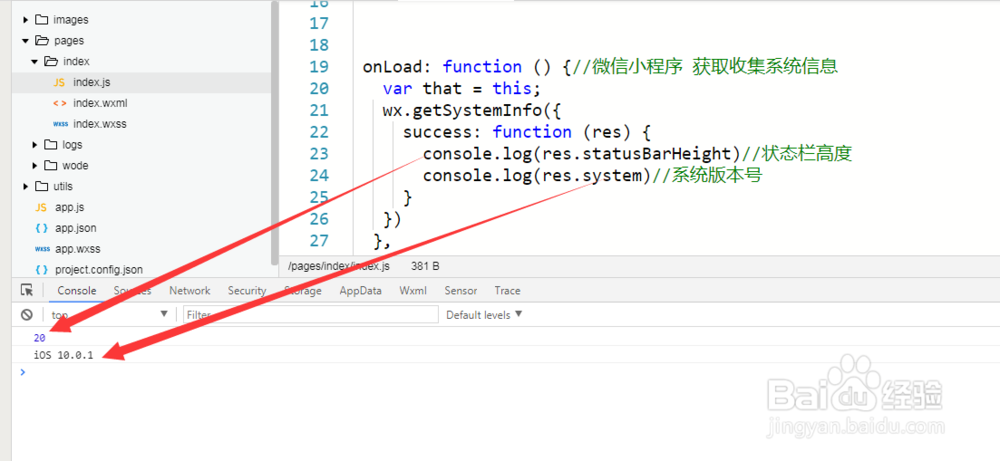Viewport: 1000px width, 461px height.
Task: Focus the console Filter field
Action: 311,314
